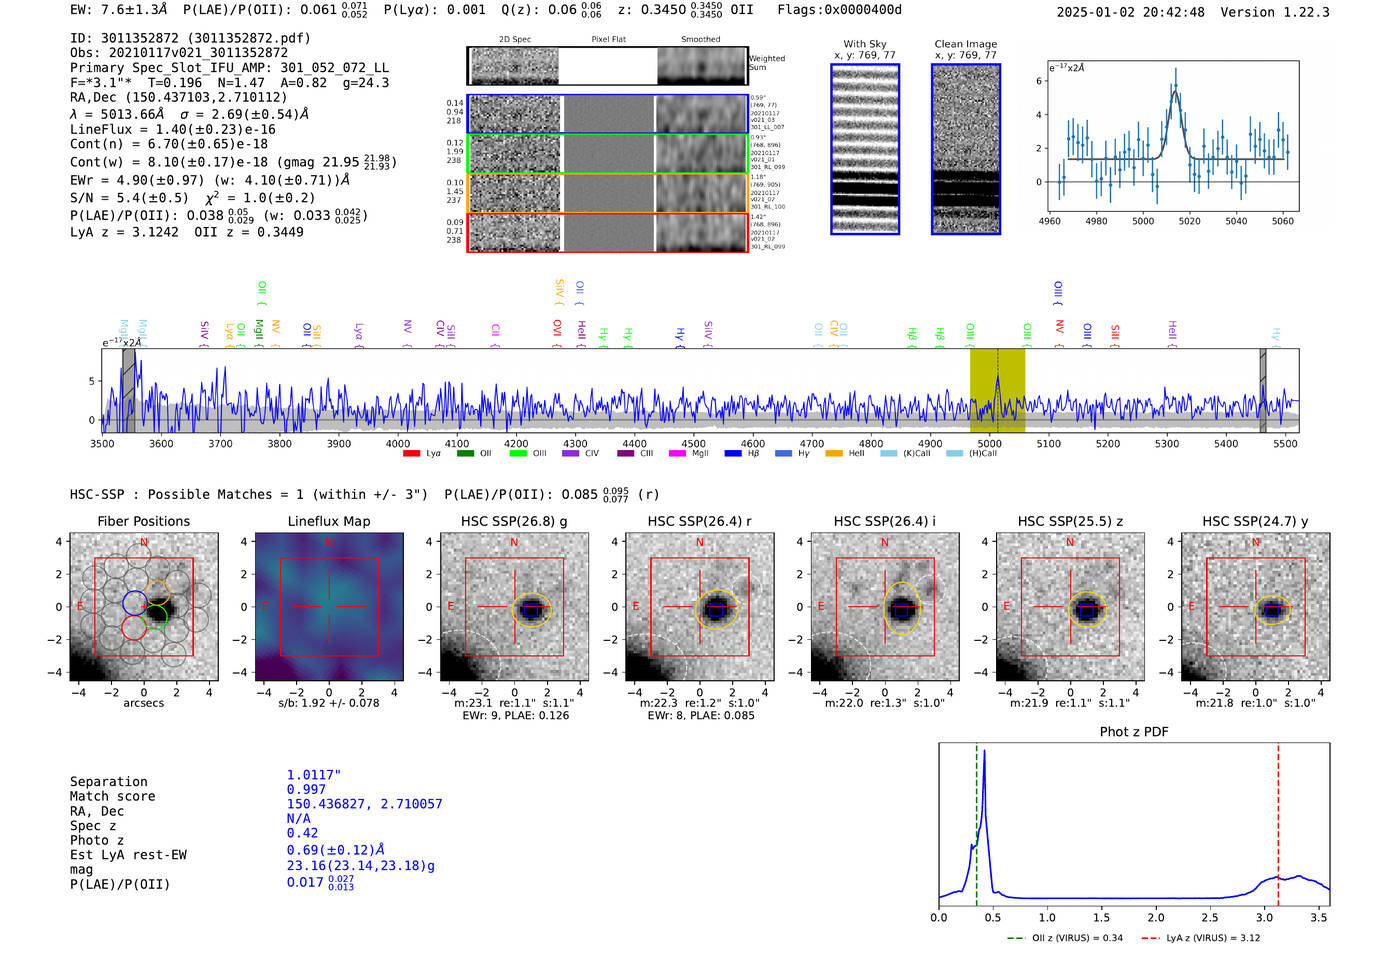This screenshot has height=953, width=1400.
Task: Click the Phot z PDF plot
Action: click(x=1134, y=825)
